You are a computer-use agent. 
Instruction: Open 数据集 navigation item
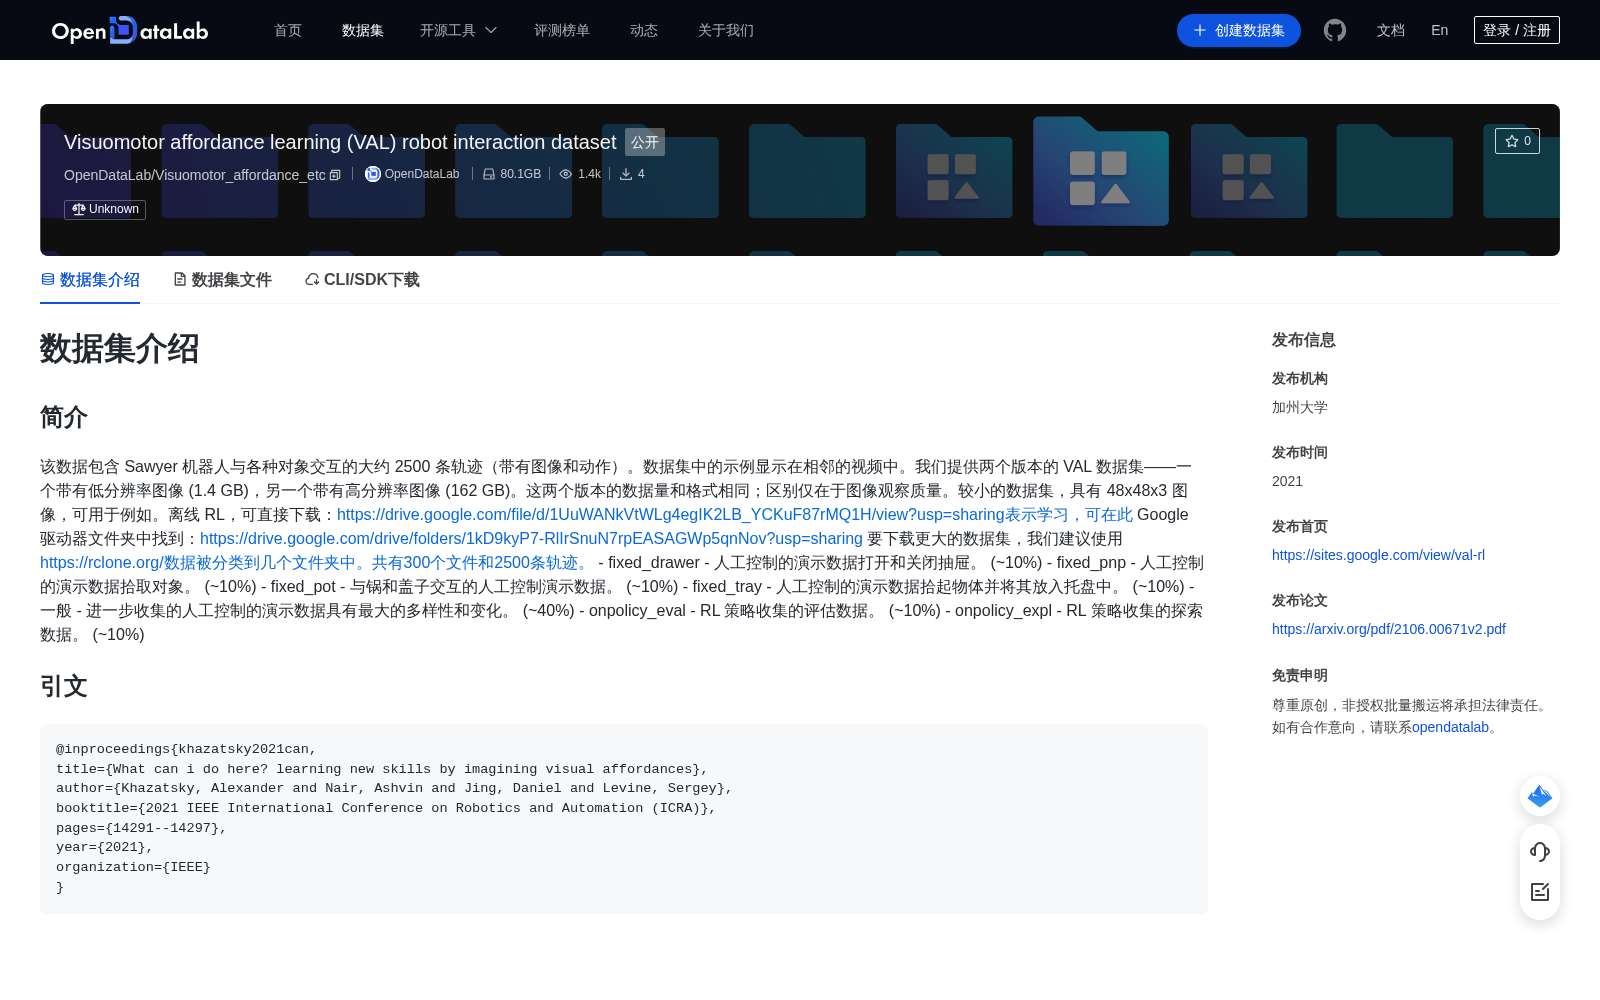[x=363, y=30]
